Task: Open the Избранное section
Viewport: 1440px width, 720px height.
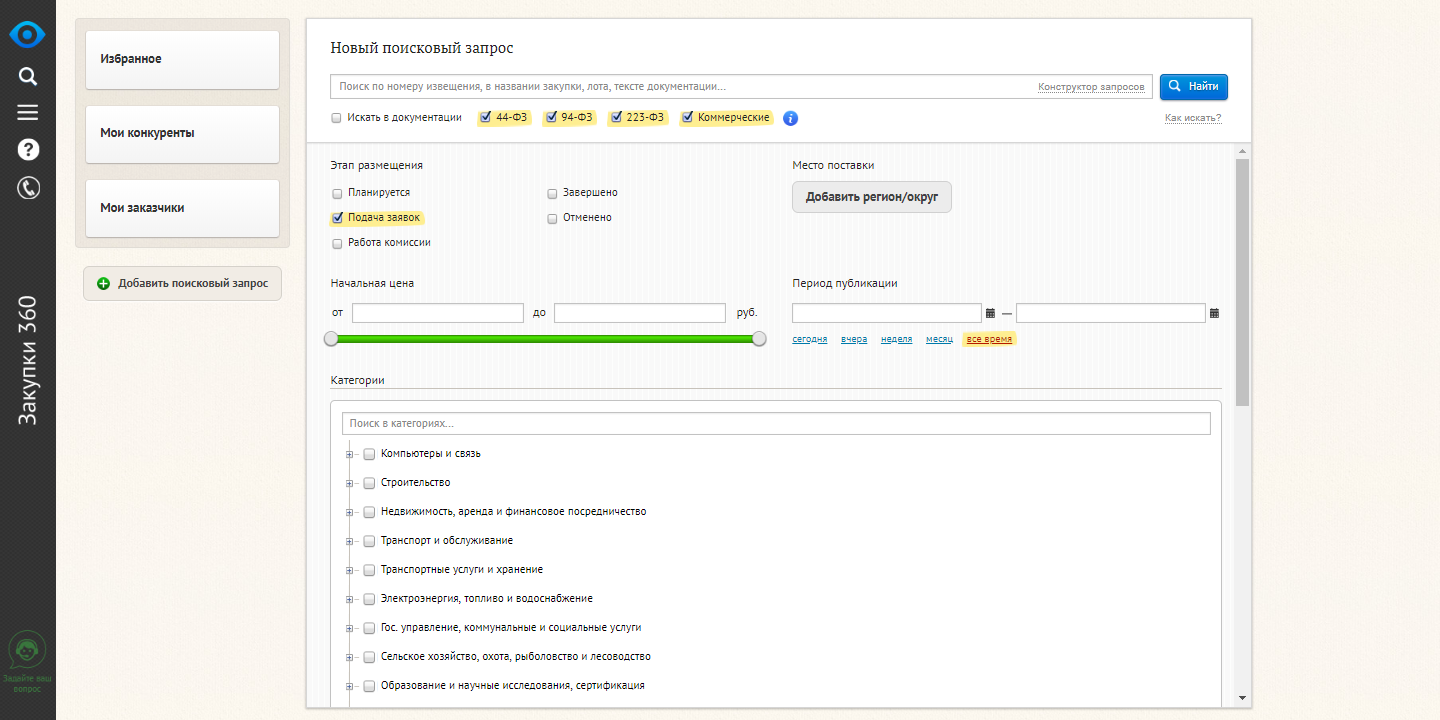Action: tap(182, 59)
